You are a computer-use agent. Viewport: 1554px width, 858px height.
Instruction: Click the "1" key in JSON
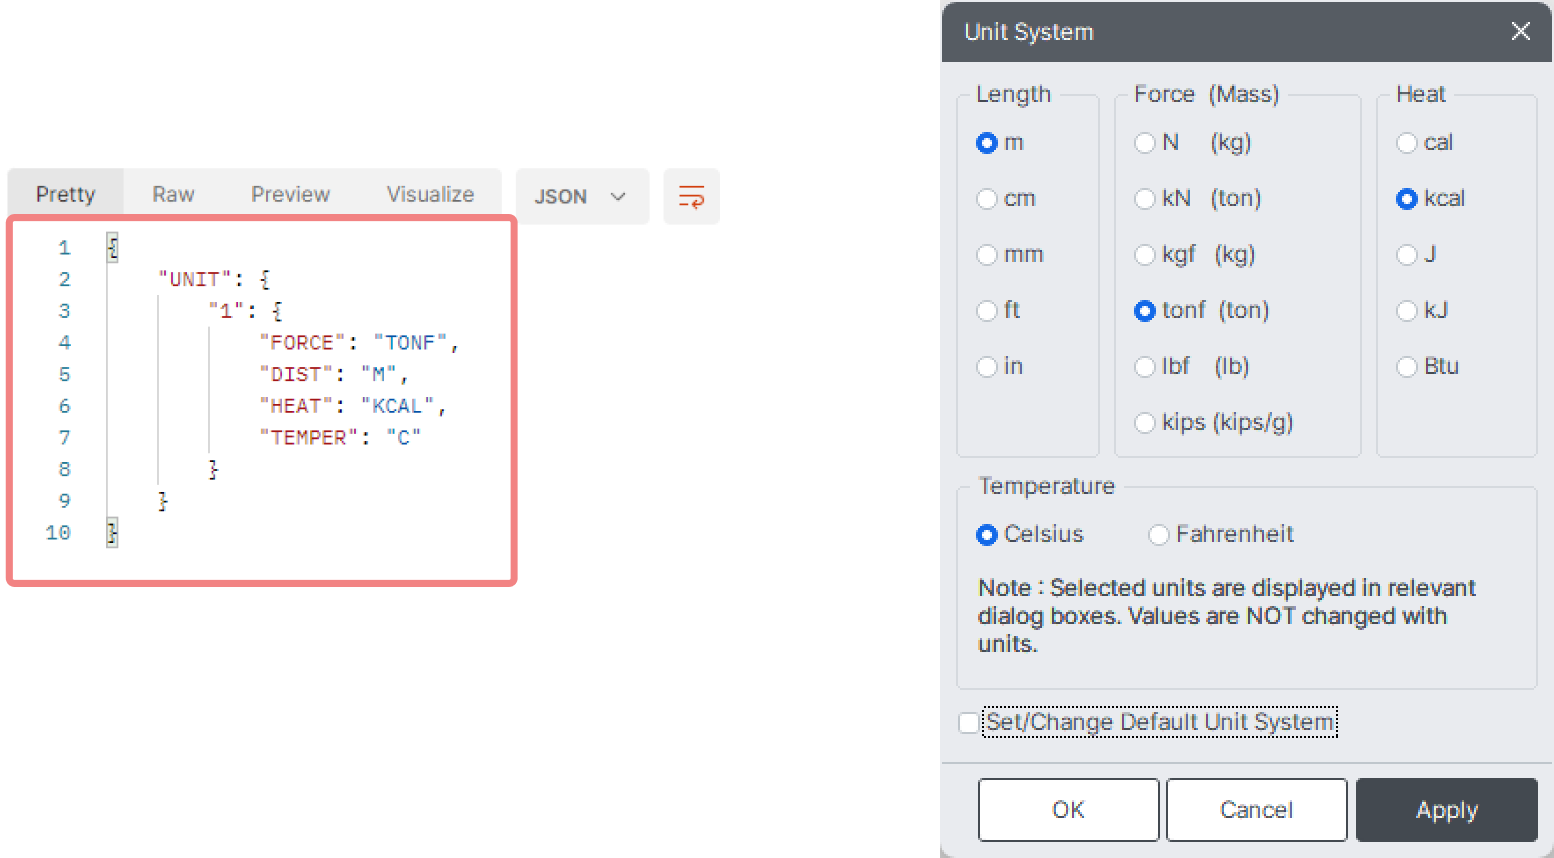(x=226, y=311)
